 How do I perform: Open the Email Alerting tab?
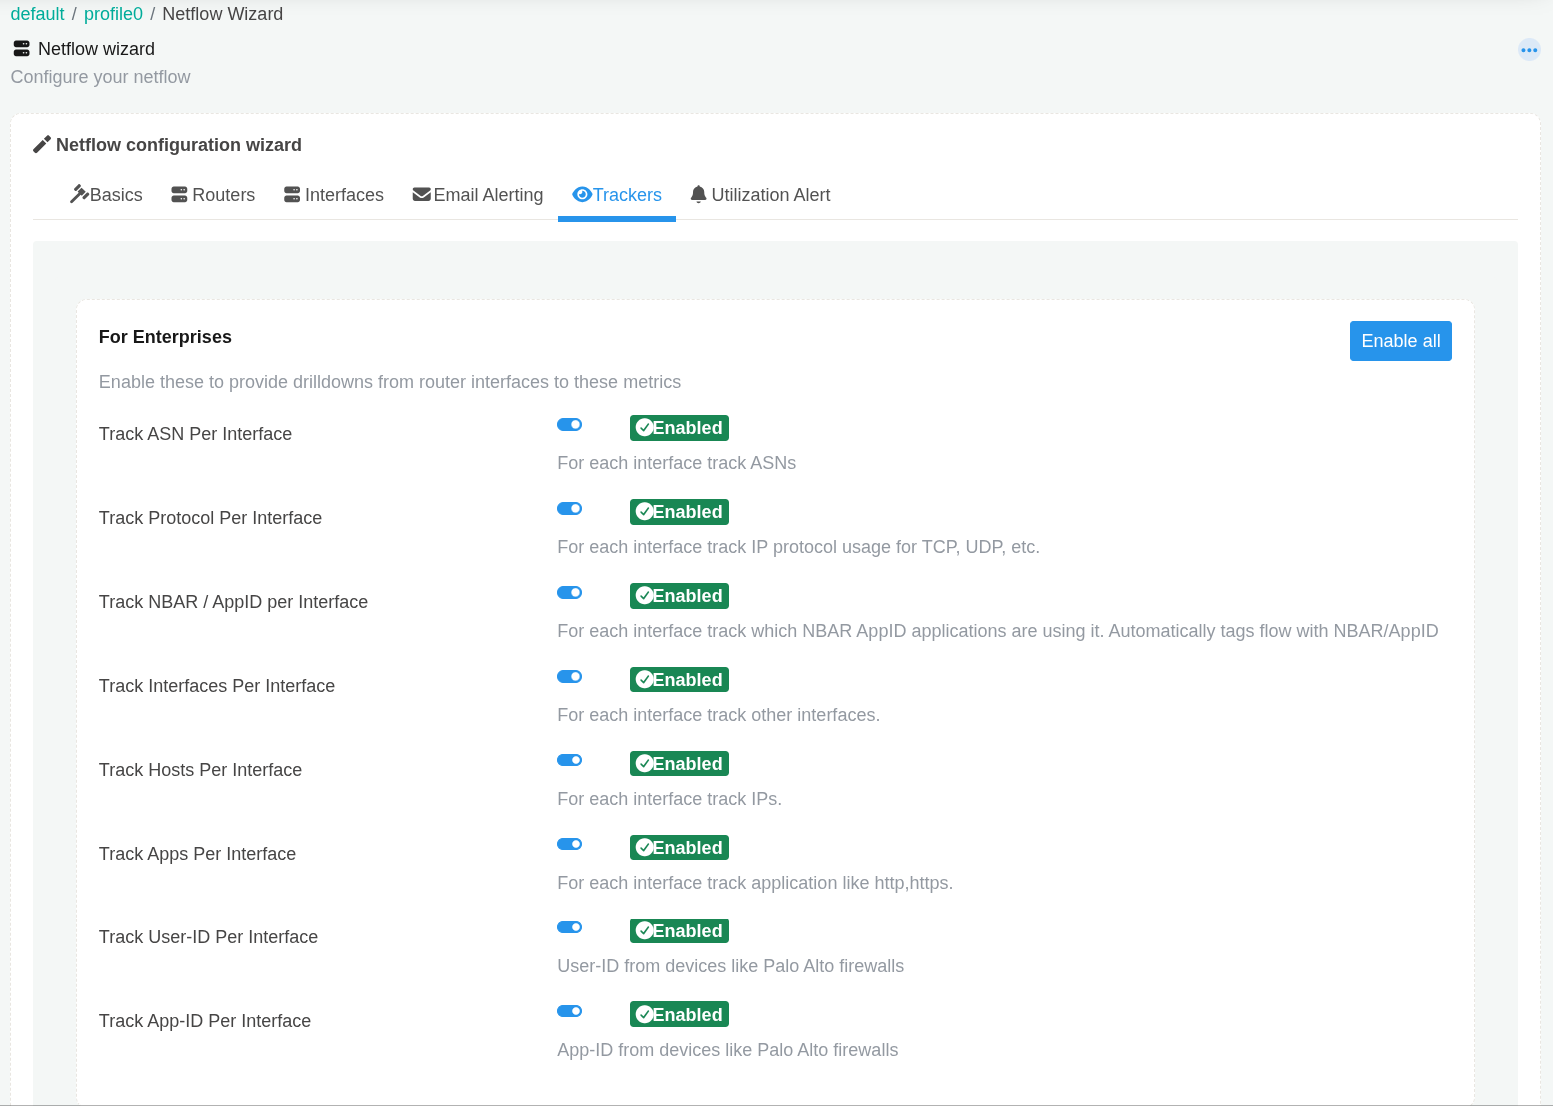pos(478,195)
